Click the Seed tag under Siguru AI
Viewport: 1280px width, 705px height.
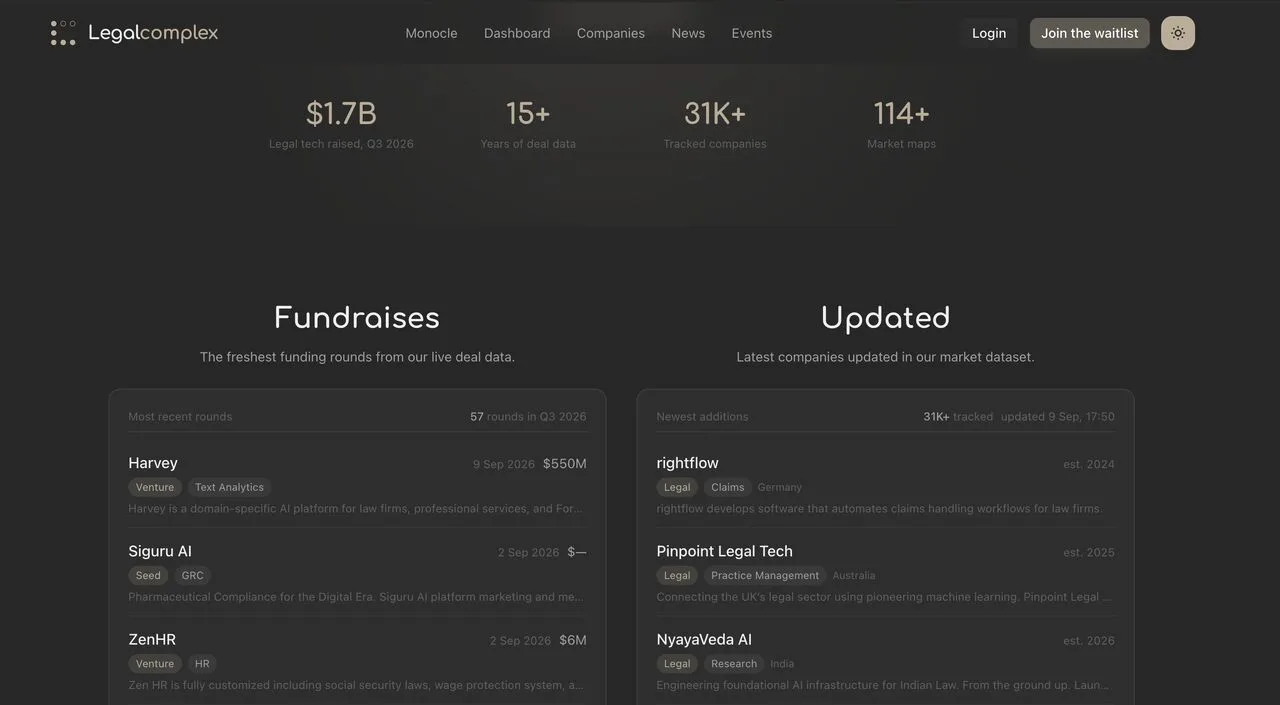[148, 575]
